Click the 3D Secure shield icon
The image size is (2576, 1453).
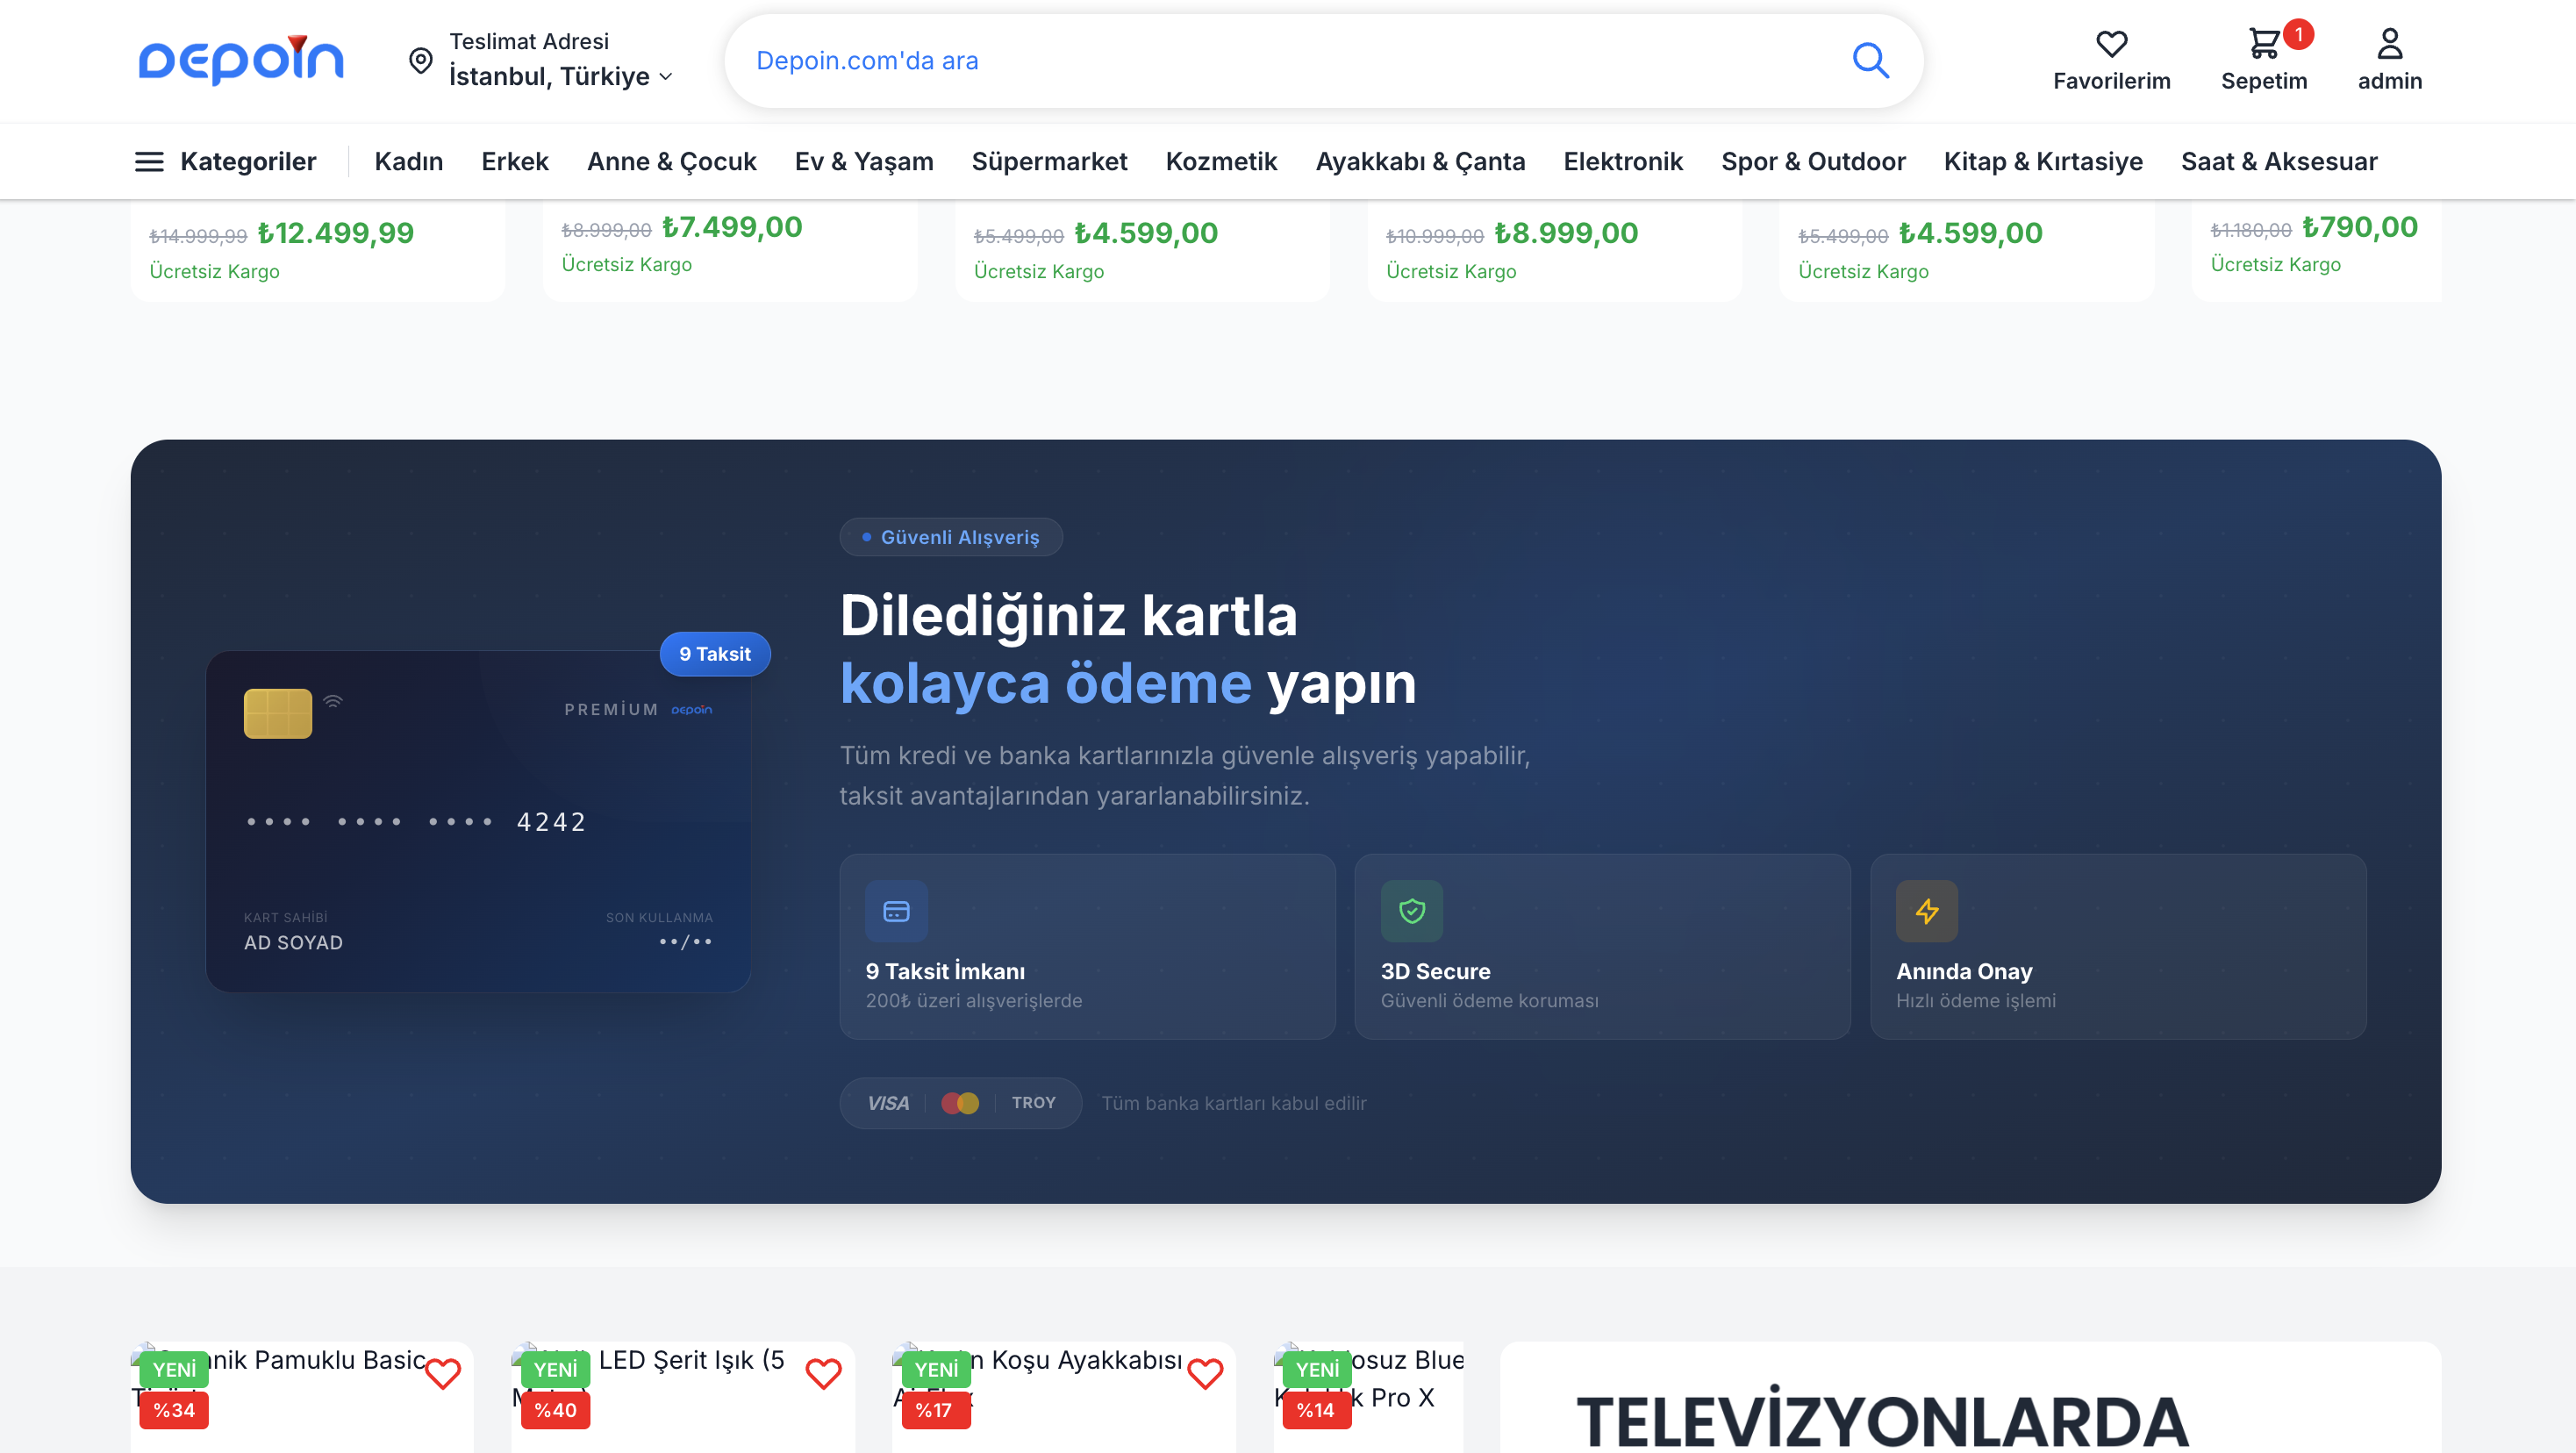1411,911
